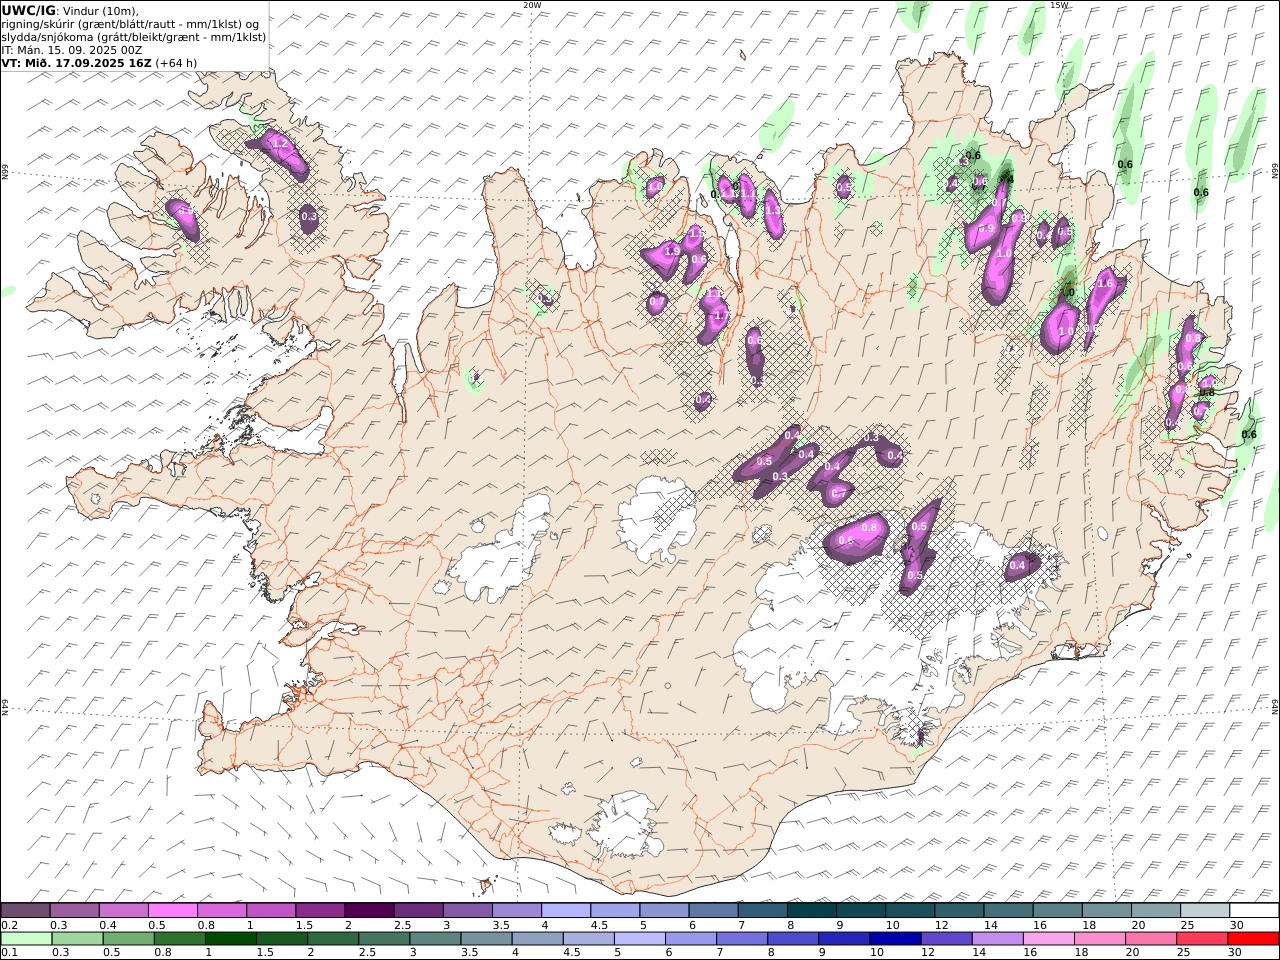The height and width of the screenshot is (960, 1280).
Task: Click the '20W' longitude label
Action: tap(532, 5)
